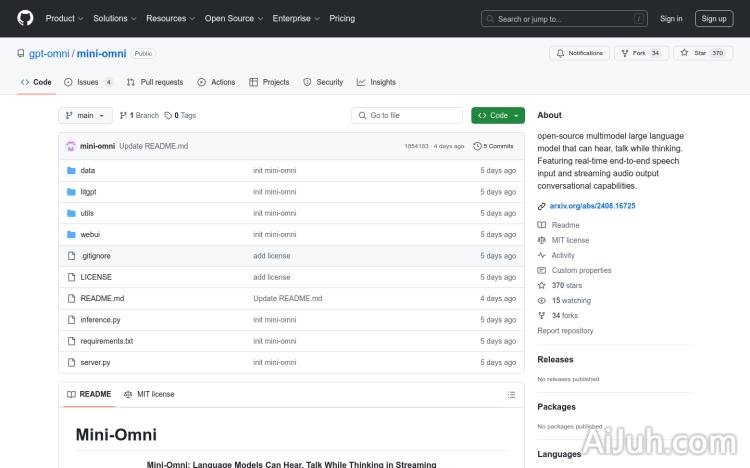Screen dimensions: 750x468
Task: Expand the green Code dropdown
Action: point(498,115)
